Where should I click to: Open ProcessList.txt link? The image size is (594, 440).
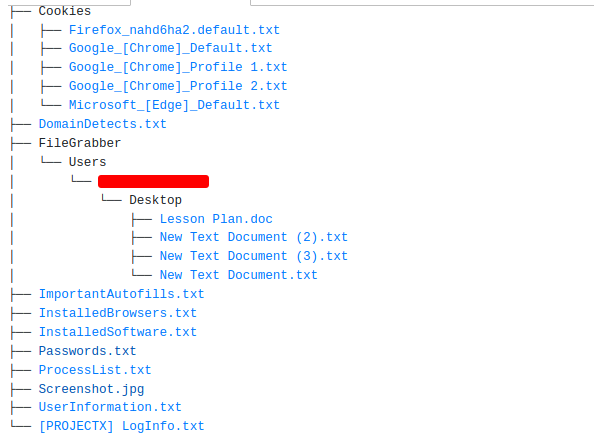pos(95,370)
